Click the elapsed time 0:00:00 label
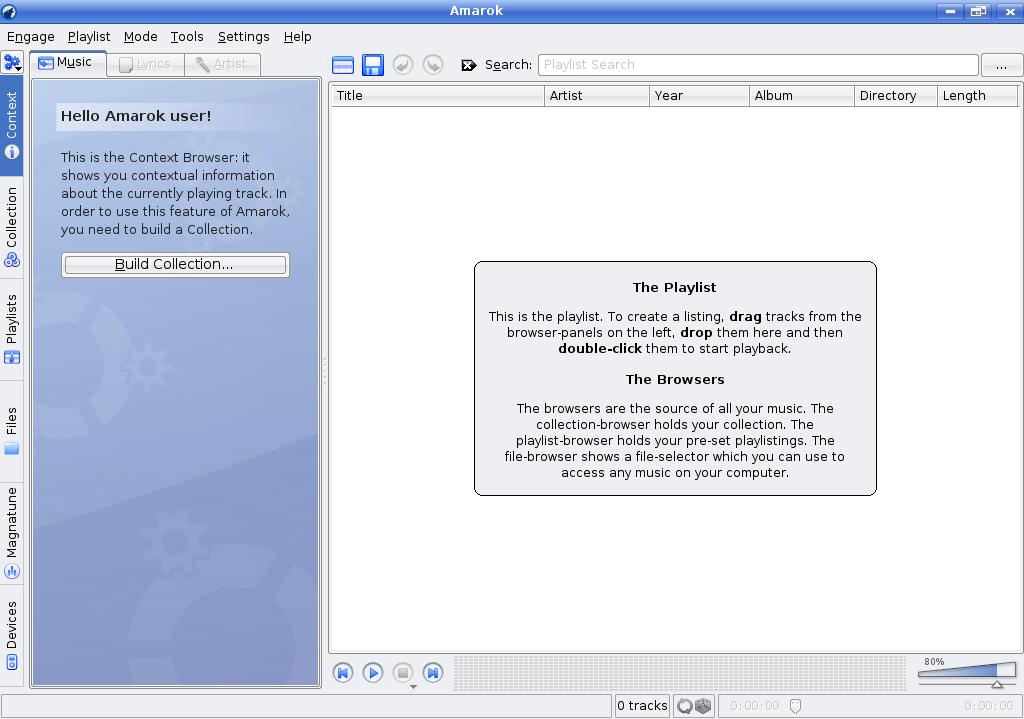Viewport: 1024px width, 719px height. point(754,706)
